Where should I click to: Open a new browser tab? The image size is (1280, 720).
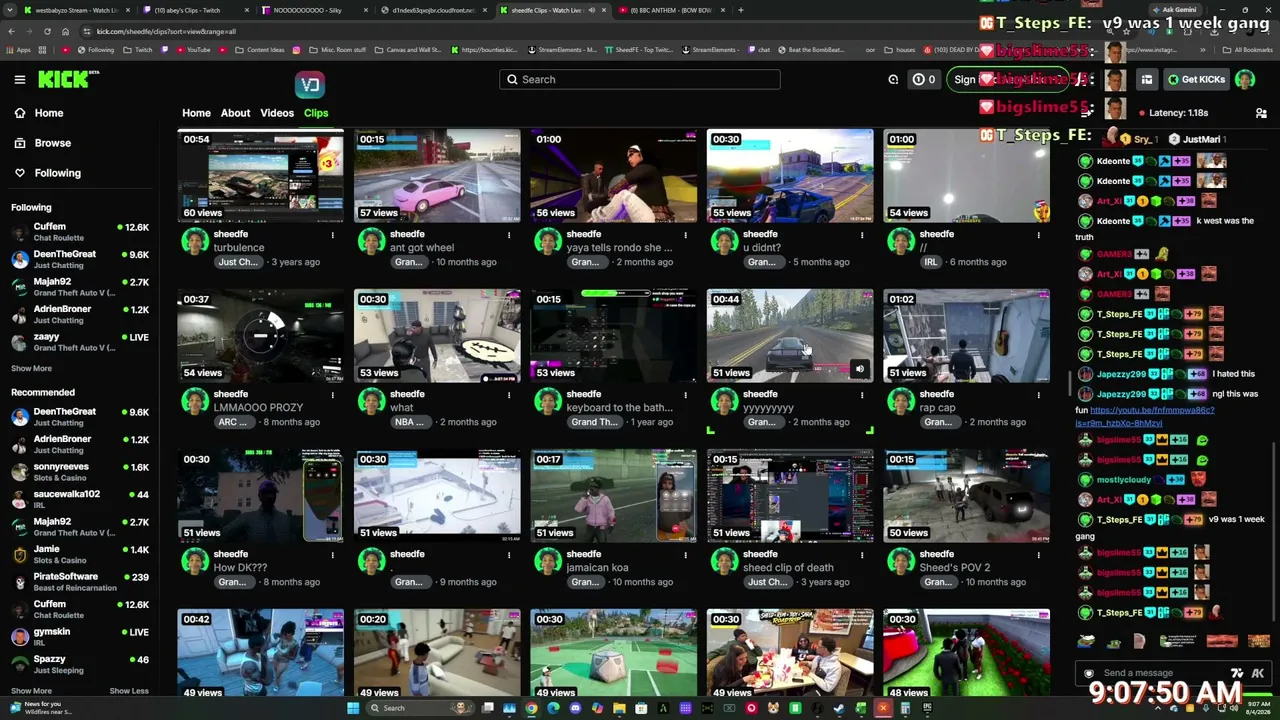point(741,10)
